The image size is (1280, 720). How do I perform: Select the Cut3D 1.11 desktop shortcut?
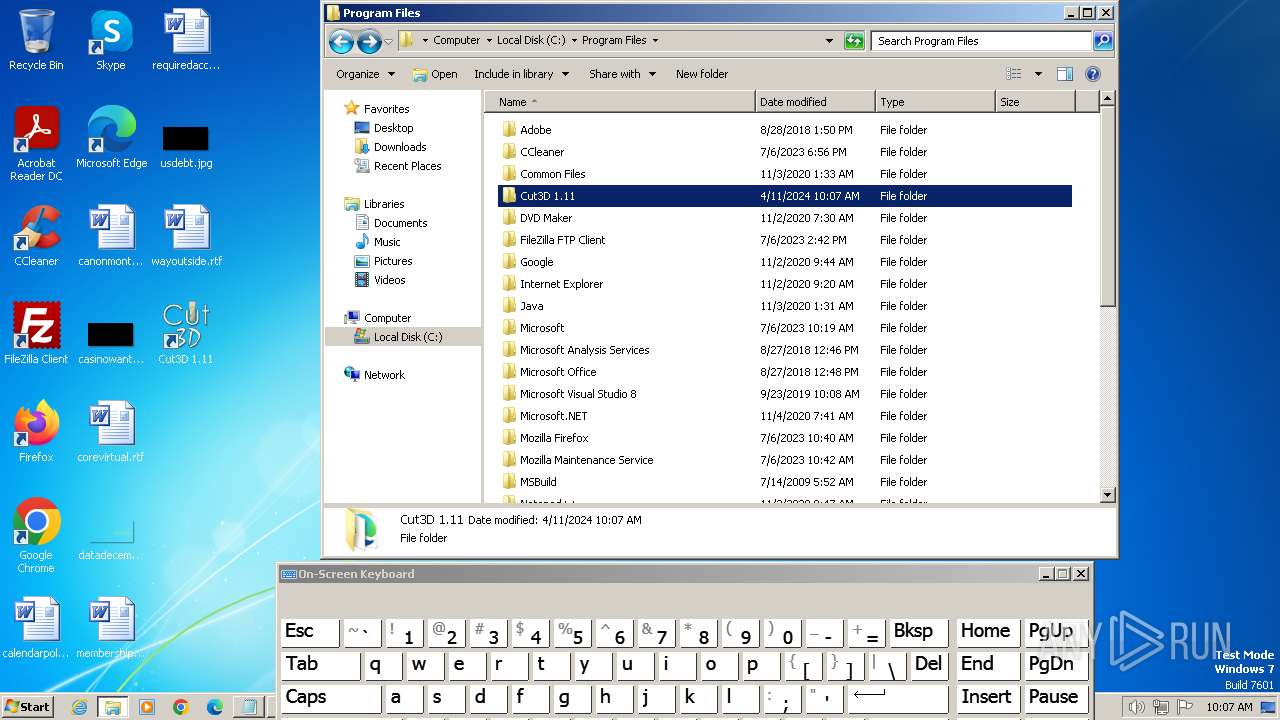click(186, 334)
